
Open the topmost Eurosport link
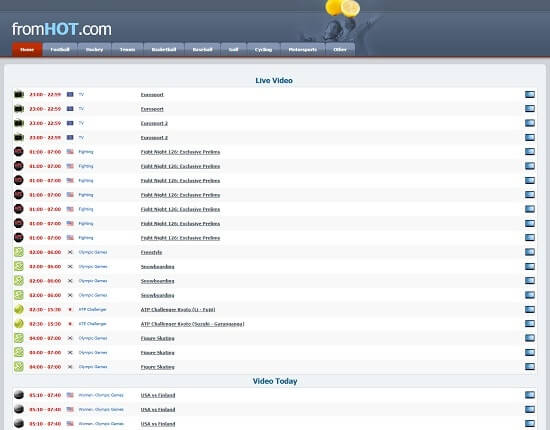click(152, 95)
